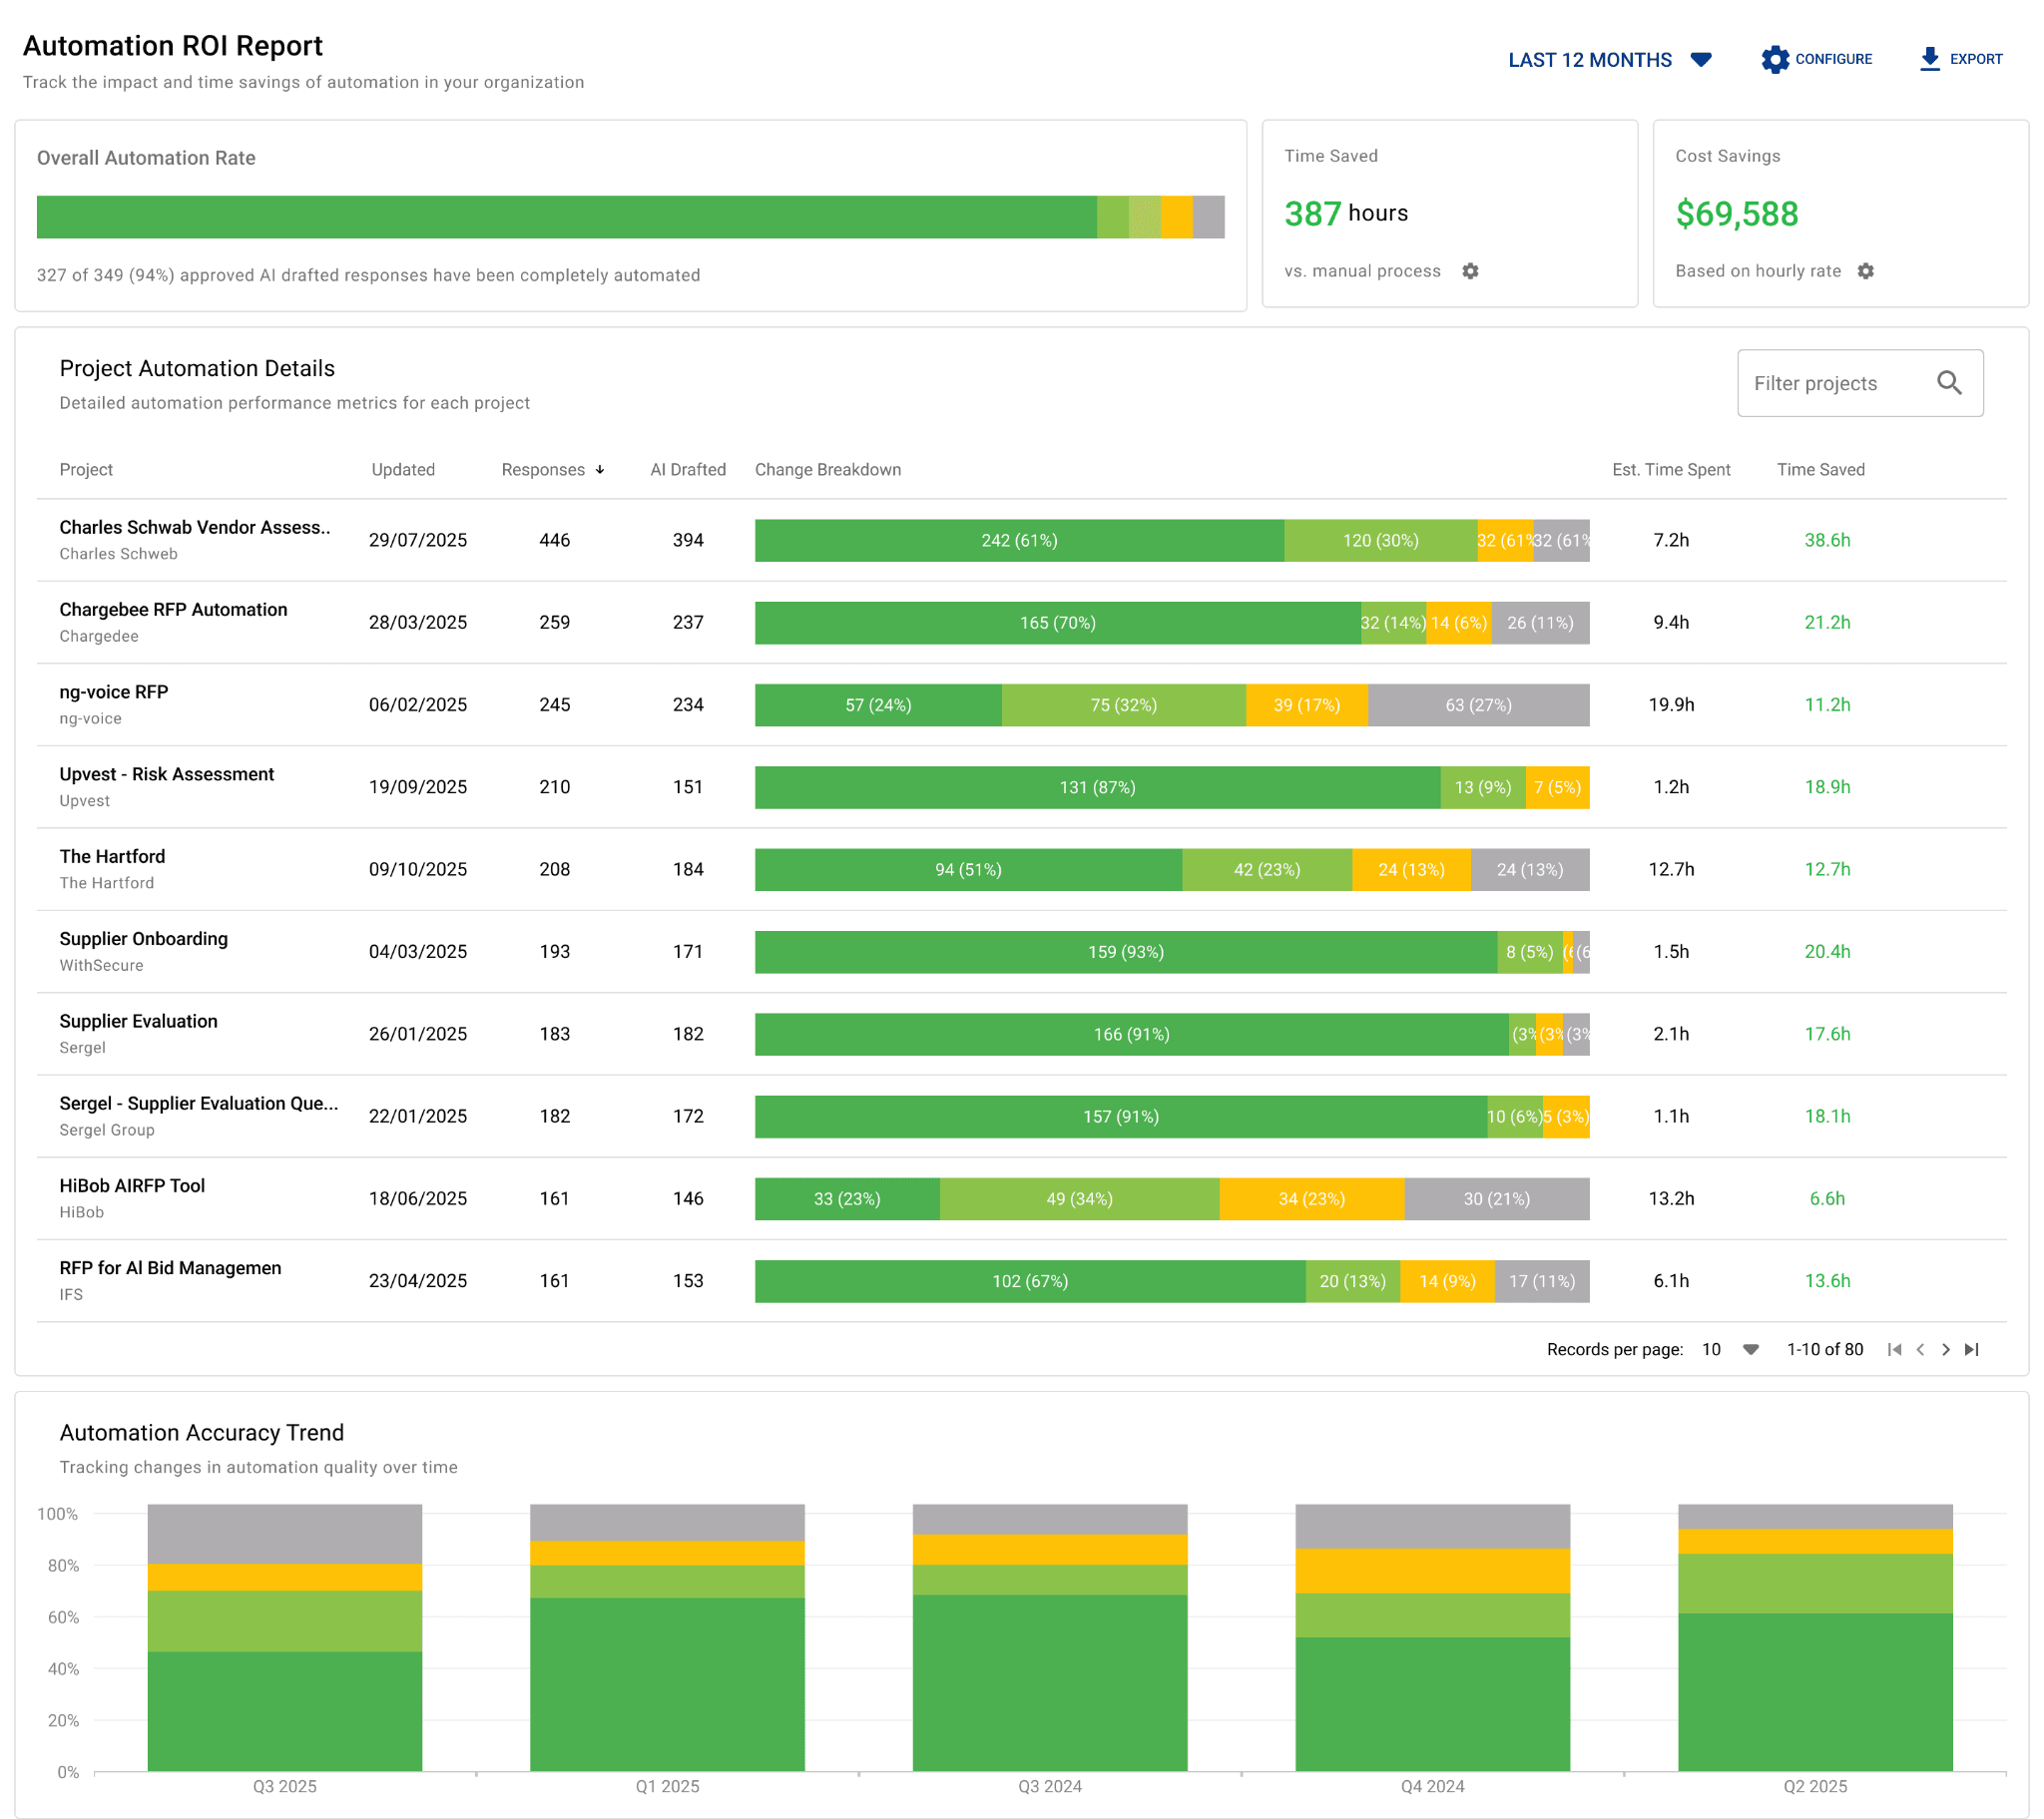Toggle Responses column sort arrow

pos(600,470)
